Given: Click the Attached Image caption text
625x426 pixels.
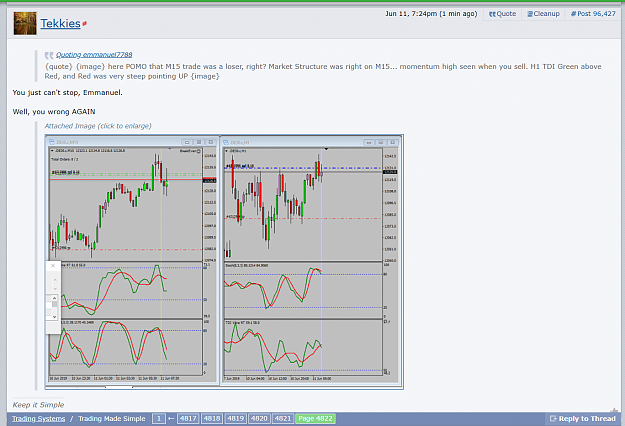Looking at the screenshot, I should tap(98, 126).
